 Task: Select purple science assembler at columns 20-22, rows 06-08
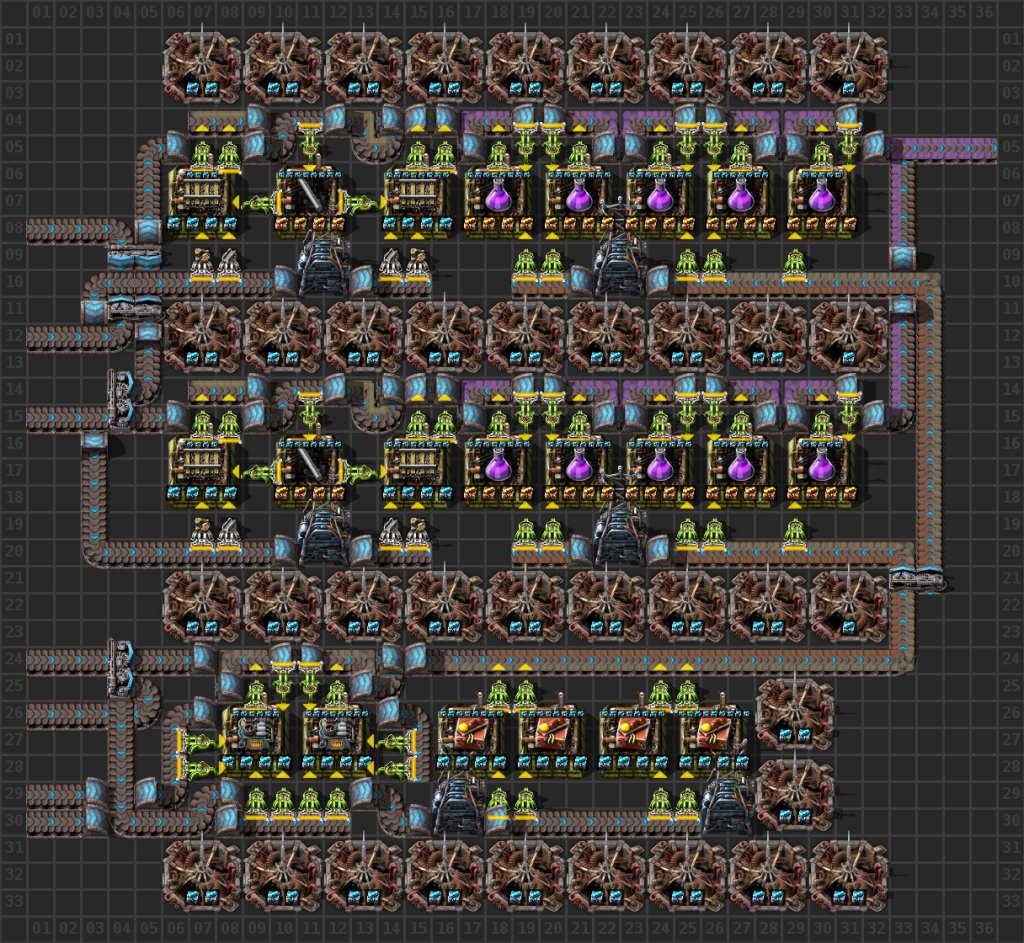579,201
